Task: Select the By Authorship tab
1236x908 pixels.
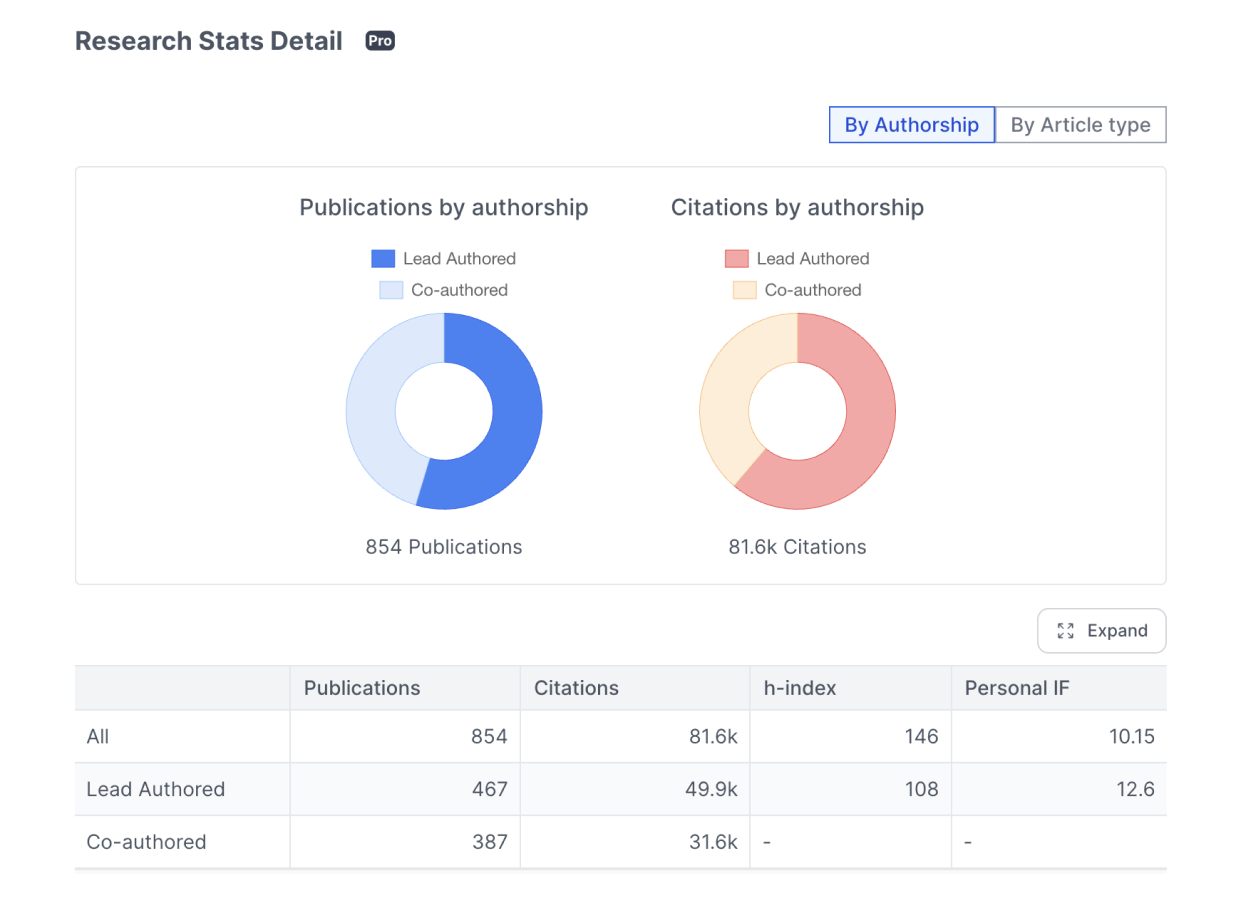Action: [x=911, y=124]
